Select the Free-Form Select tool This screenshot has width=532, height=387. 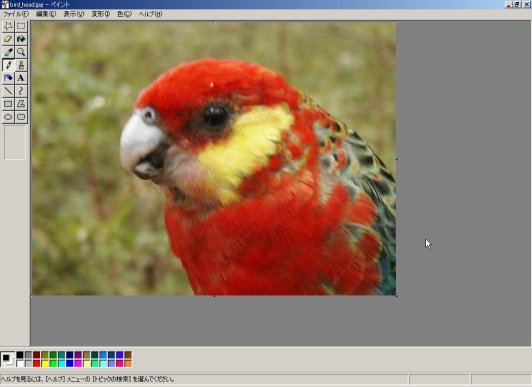coord(8,26)
